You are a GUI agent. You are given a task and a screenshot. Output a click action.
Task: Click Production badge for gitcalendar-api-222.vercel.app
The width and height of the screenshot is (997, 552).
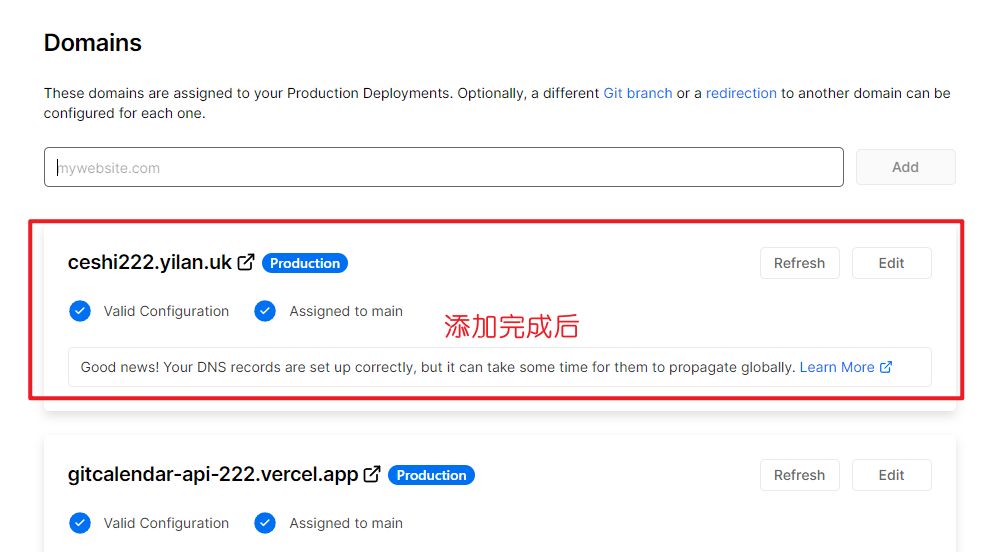click(431, 475)
